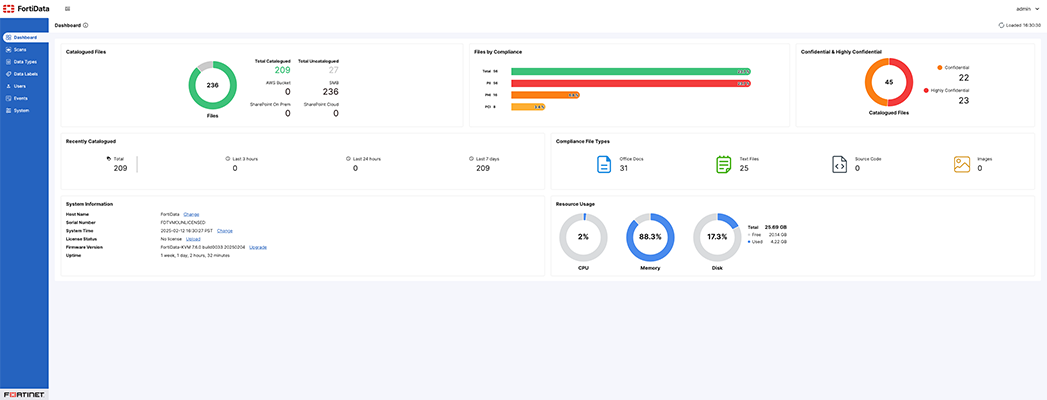The image size is (1047, 400).
Task: Click the clock icon beside Last 24 hours
Action: coord(349,159)
